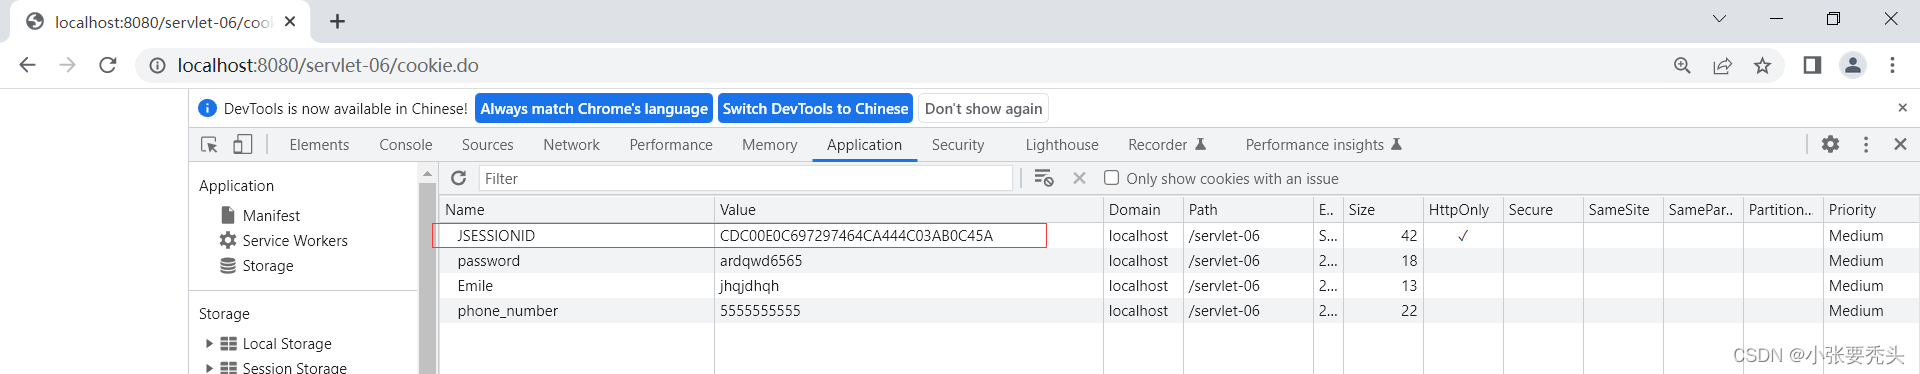Bookmark this page with the star icon
The height and width of the screenshot is (374, 1920).
[x=1762, y=65]
